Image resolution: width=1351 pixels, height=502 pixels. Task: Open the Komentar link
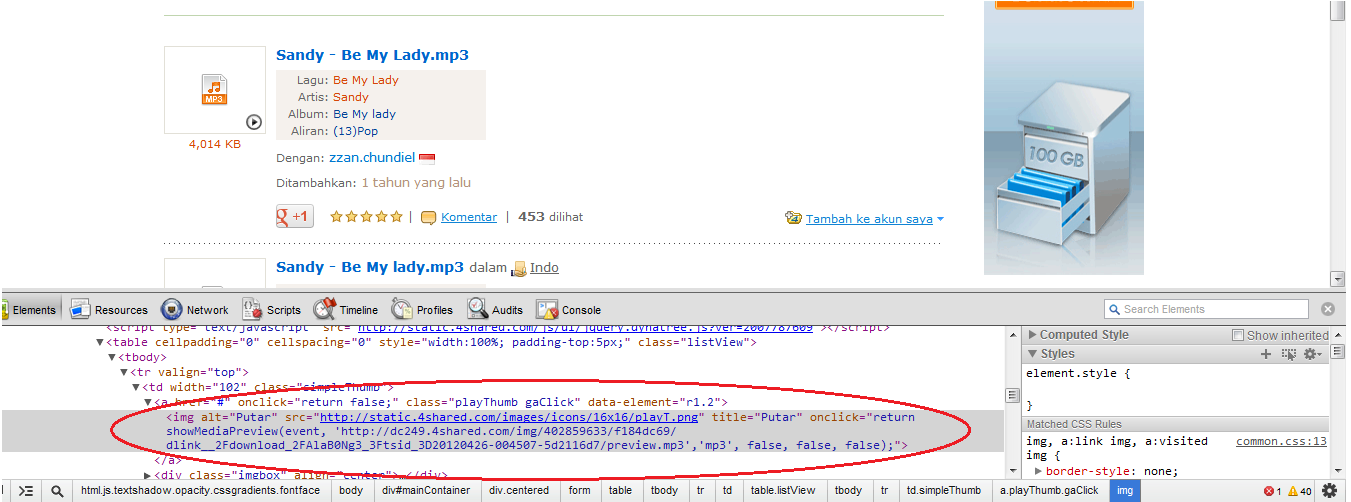click(469, 217)
